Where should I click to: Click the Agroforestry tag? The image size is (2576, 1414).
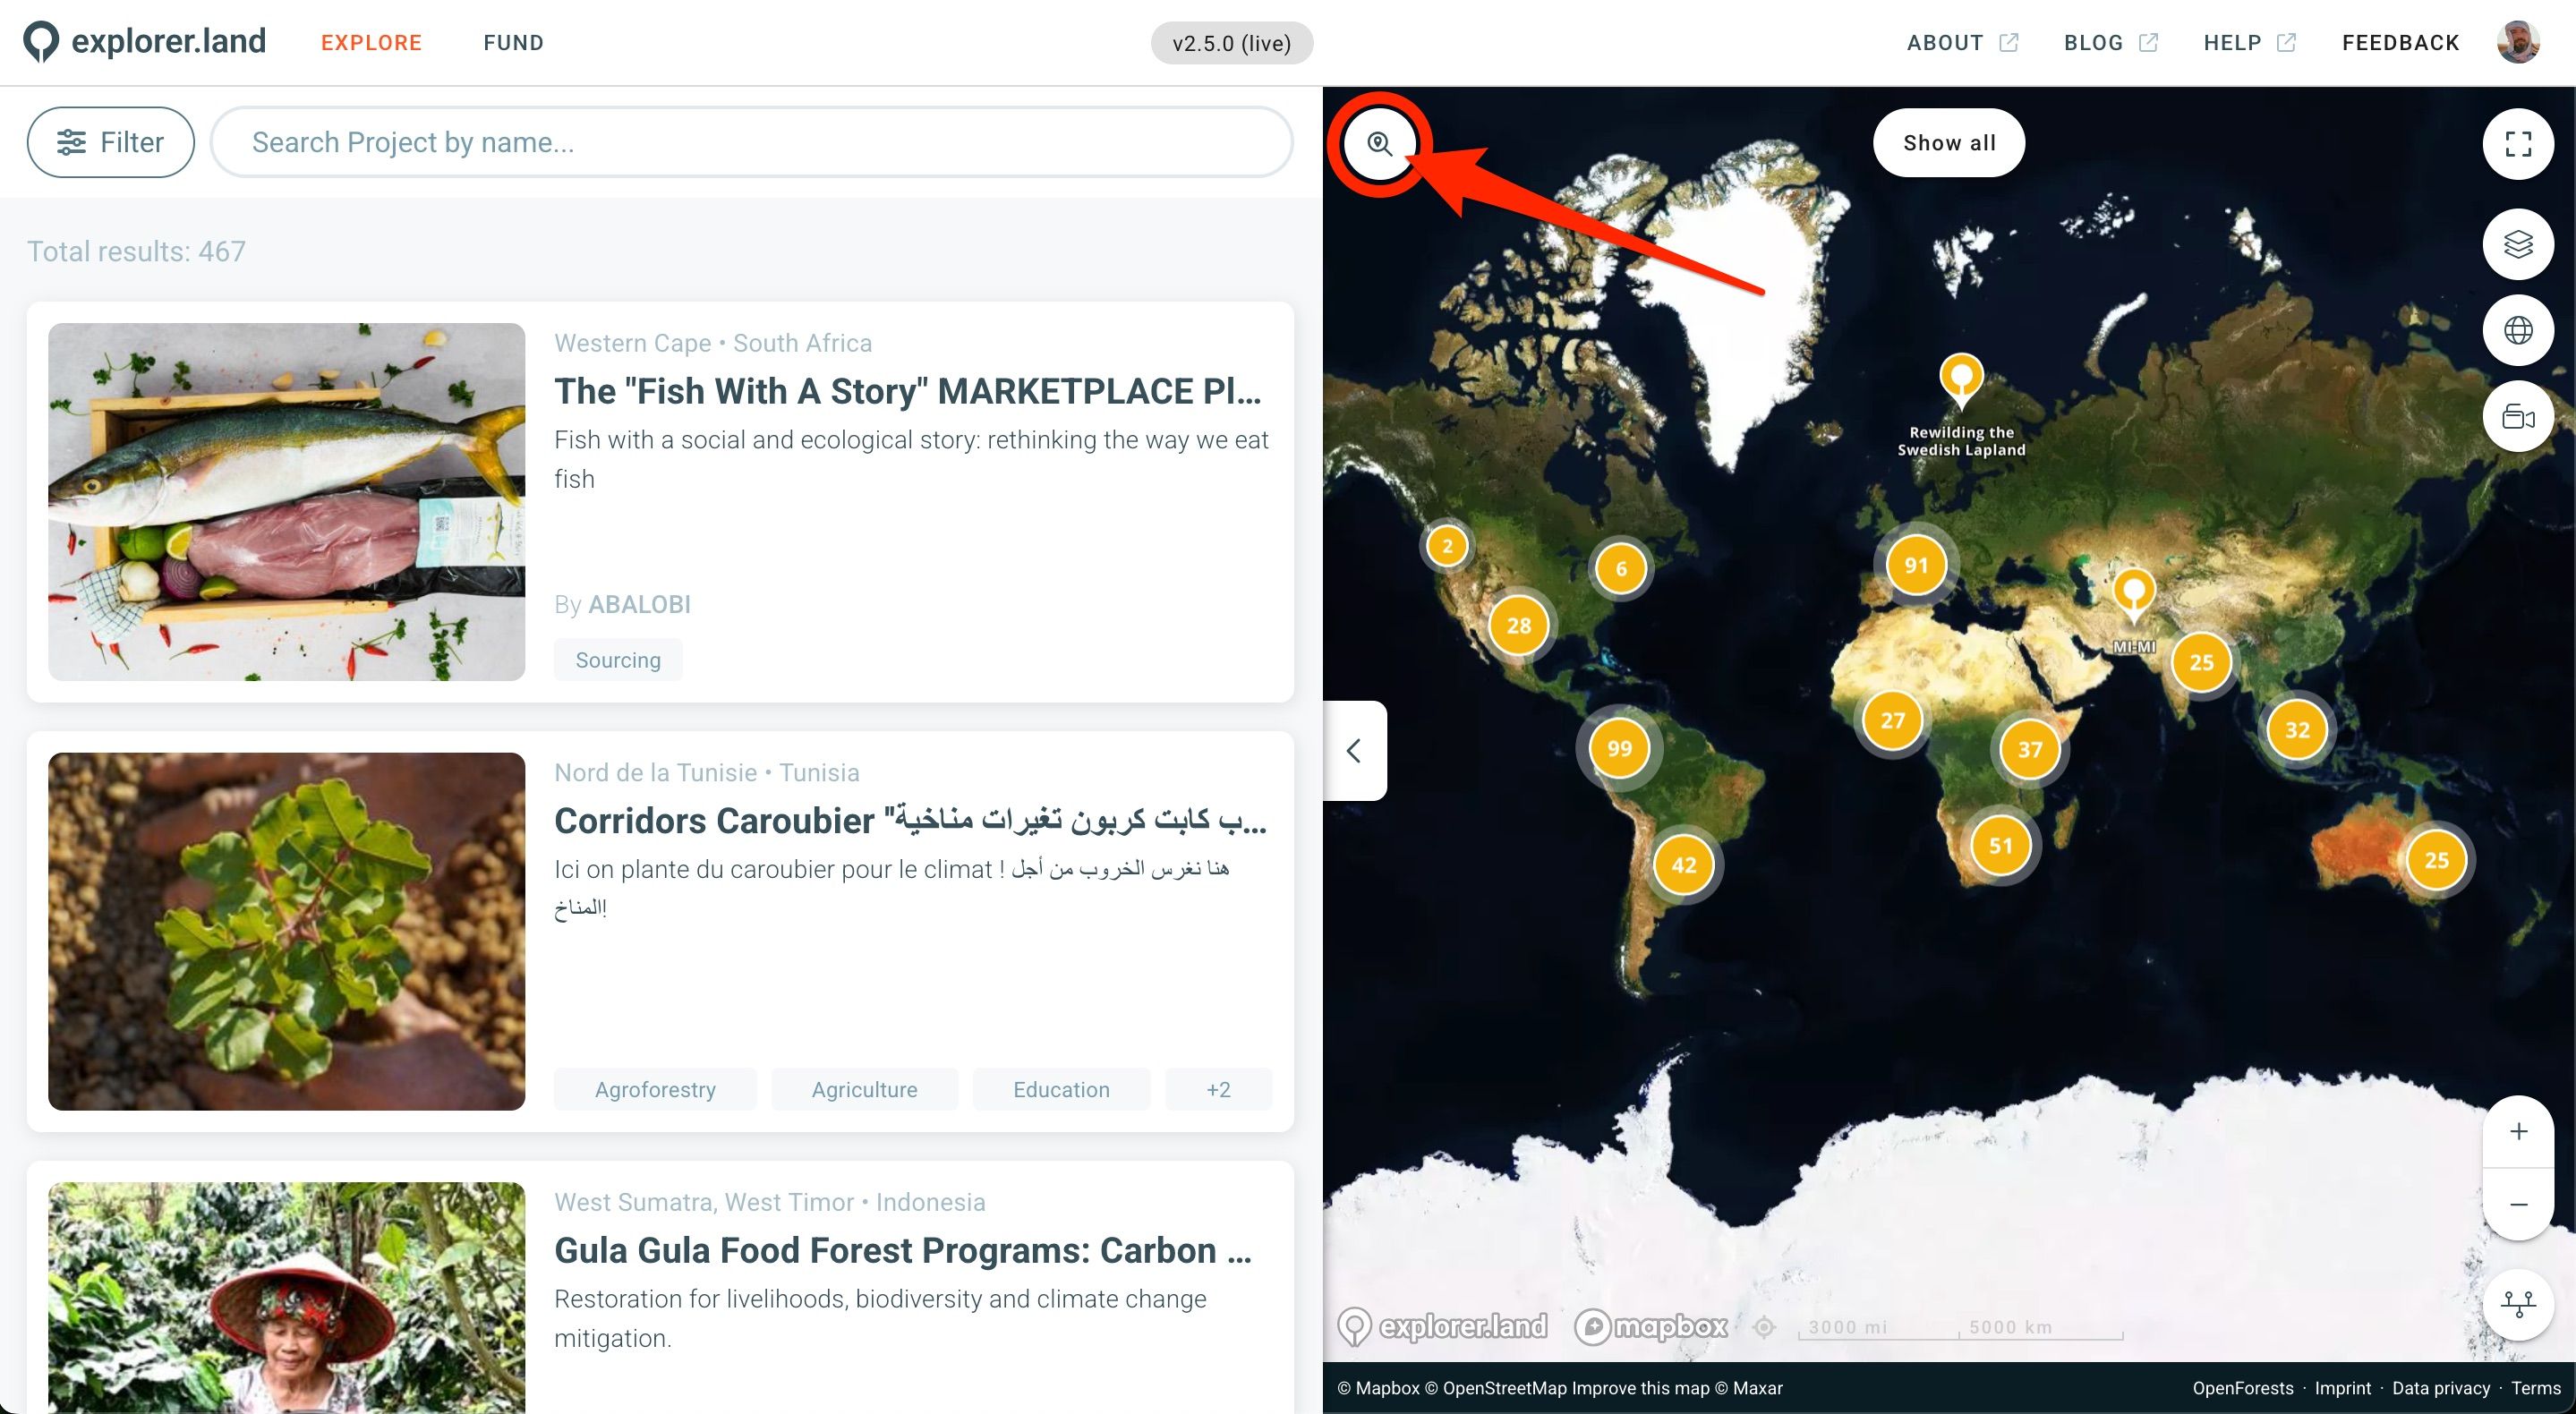click(x=655, y=1089)
